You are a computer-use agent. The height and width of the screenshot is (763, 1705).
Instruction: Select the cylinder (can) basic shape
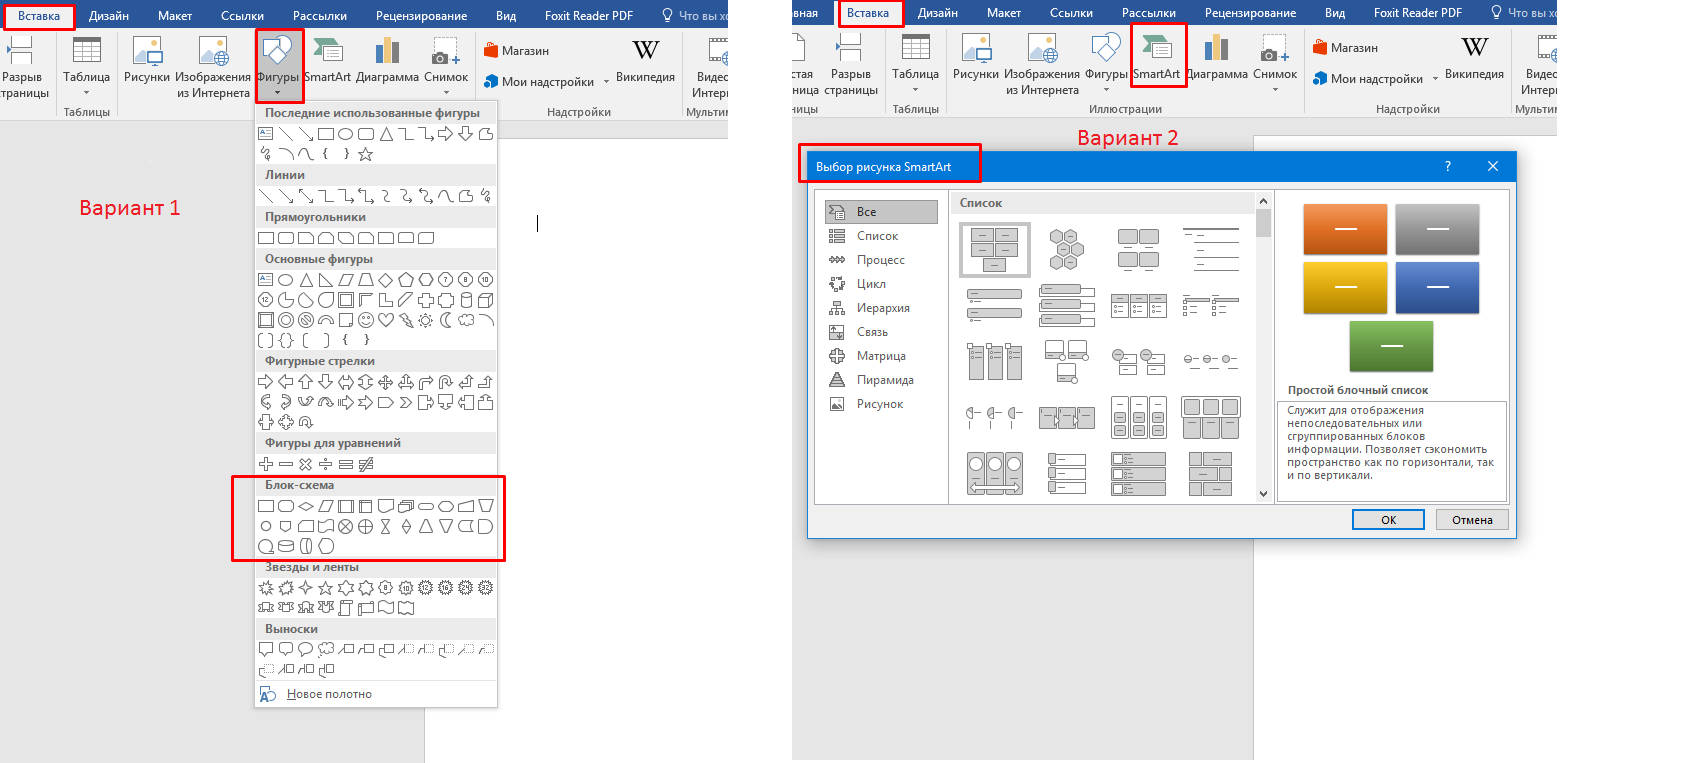(465, 300)
